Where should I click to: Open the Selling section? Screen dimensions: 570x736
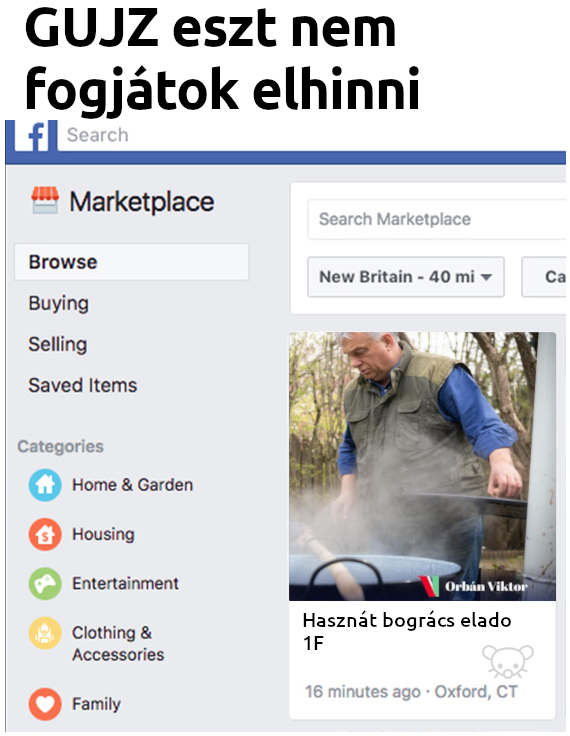tap(58, 345)
